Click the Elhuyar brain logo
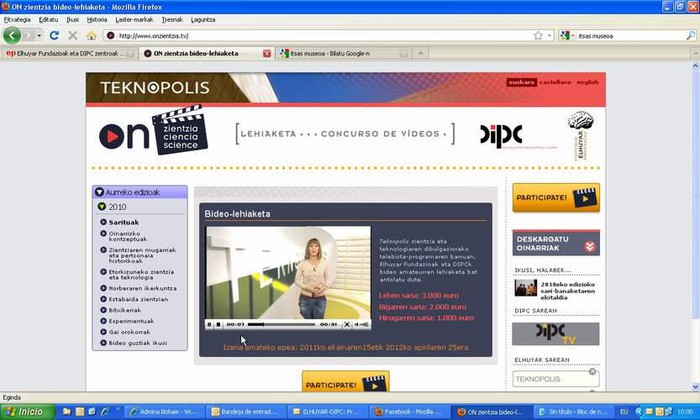The width and height of the screenshot is (700, 420). (580, 135)
